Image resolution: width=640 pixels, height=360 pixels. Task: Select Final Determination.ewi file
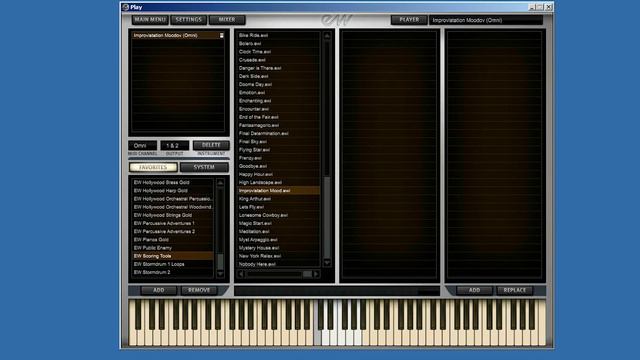[279, 133]
